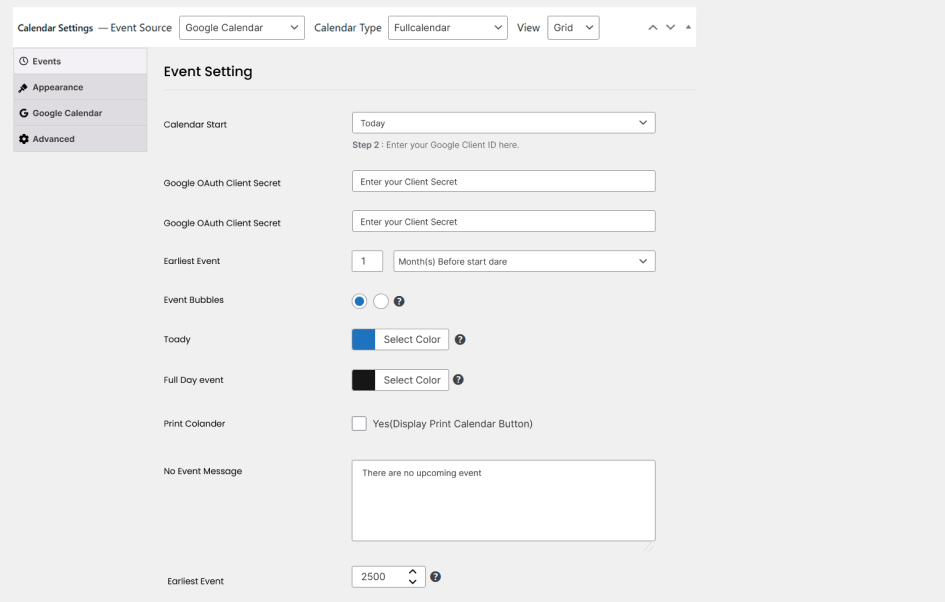945x602 pixels.
Task: Switch to the Appearance tab
Action: (58, 88)
